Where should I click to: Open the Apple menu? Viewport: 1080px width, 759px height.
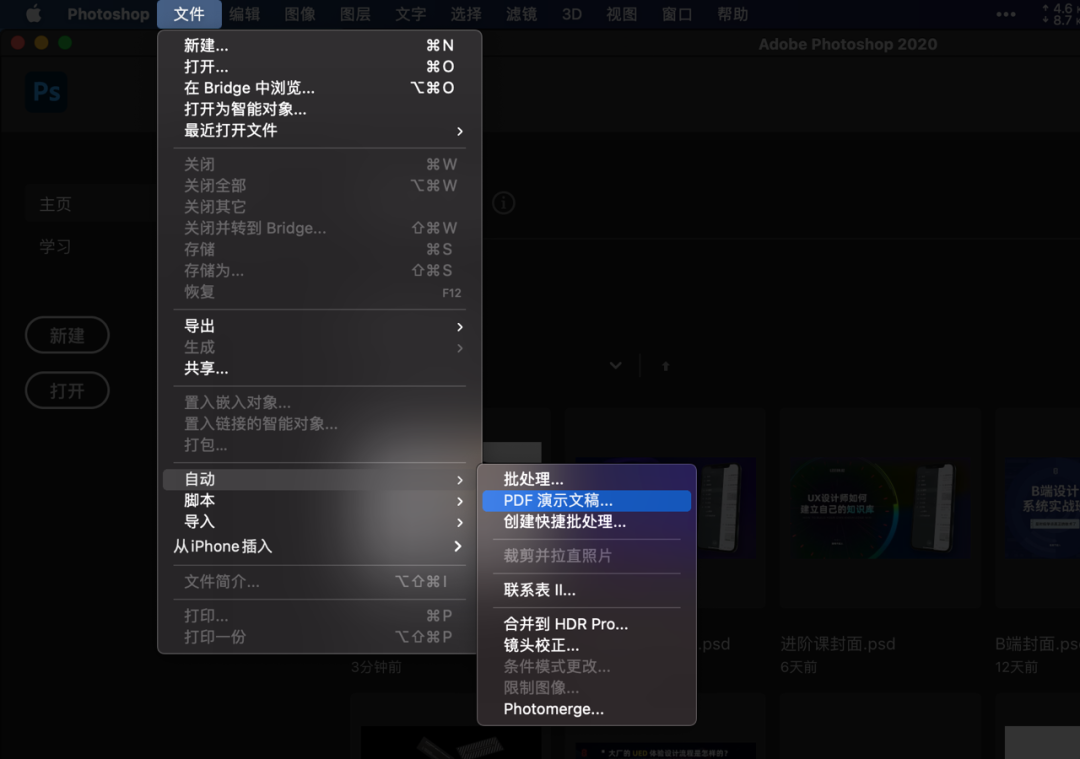click(x=33, y=14)
